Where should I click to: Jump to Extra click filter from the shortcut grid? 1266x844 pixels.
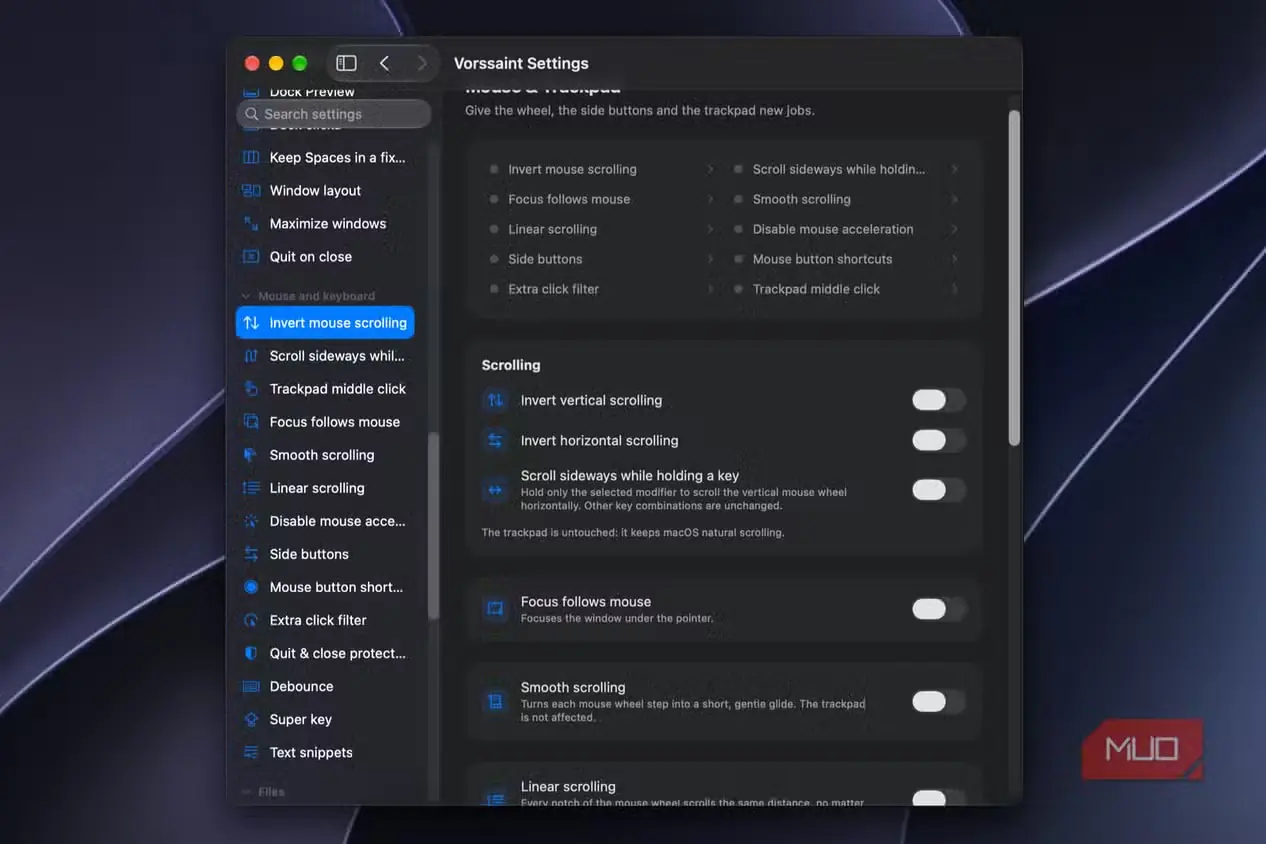coord(603,289)
